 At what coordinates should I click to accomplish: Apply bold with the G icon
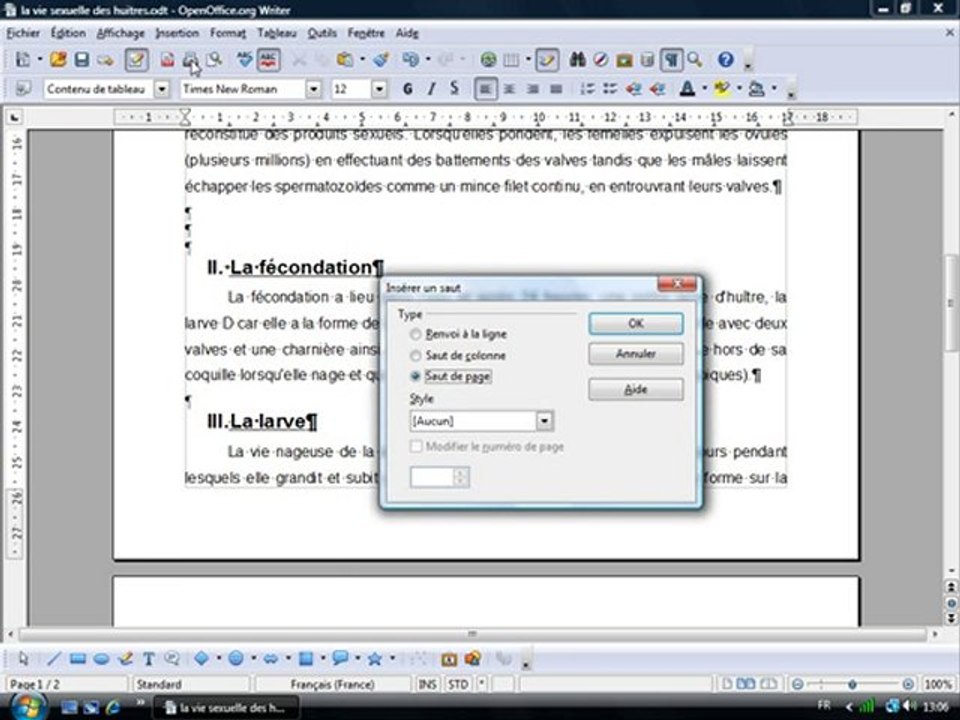(408, 89)
